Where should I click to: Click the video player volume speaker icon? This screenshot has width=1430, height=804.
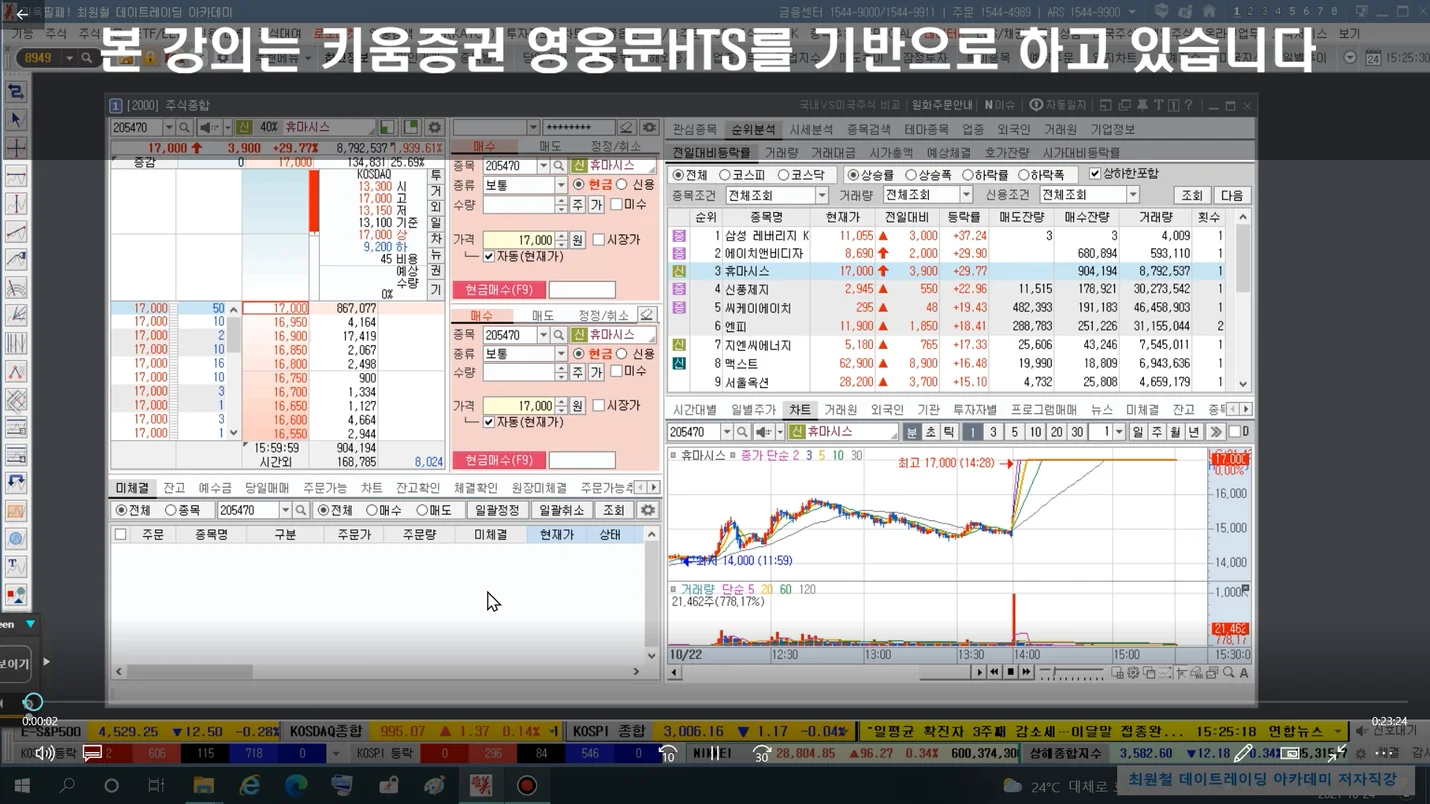(45, 752)
